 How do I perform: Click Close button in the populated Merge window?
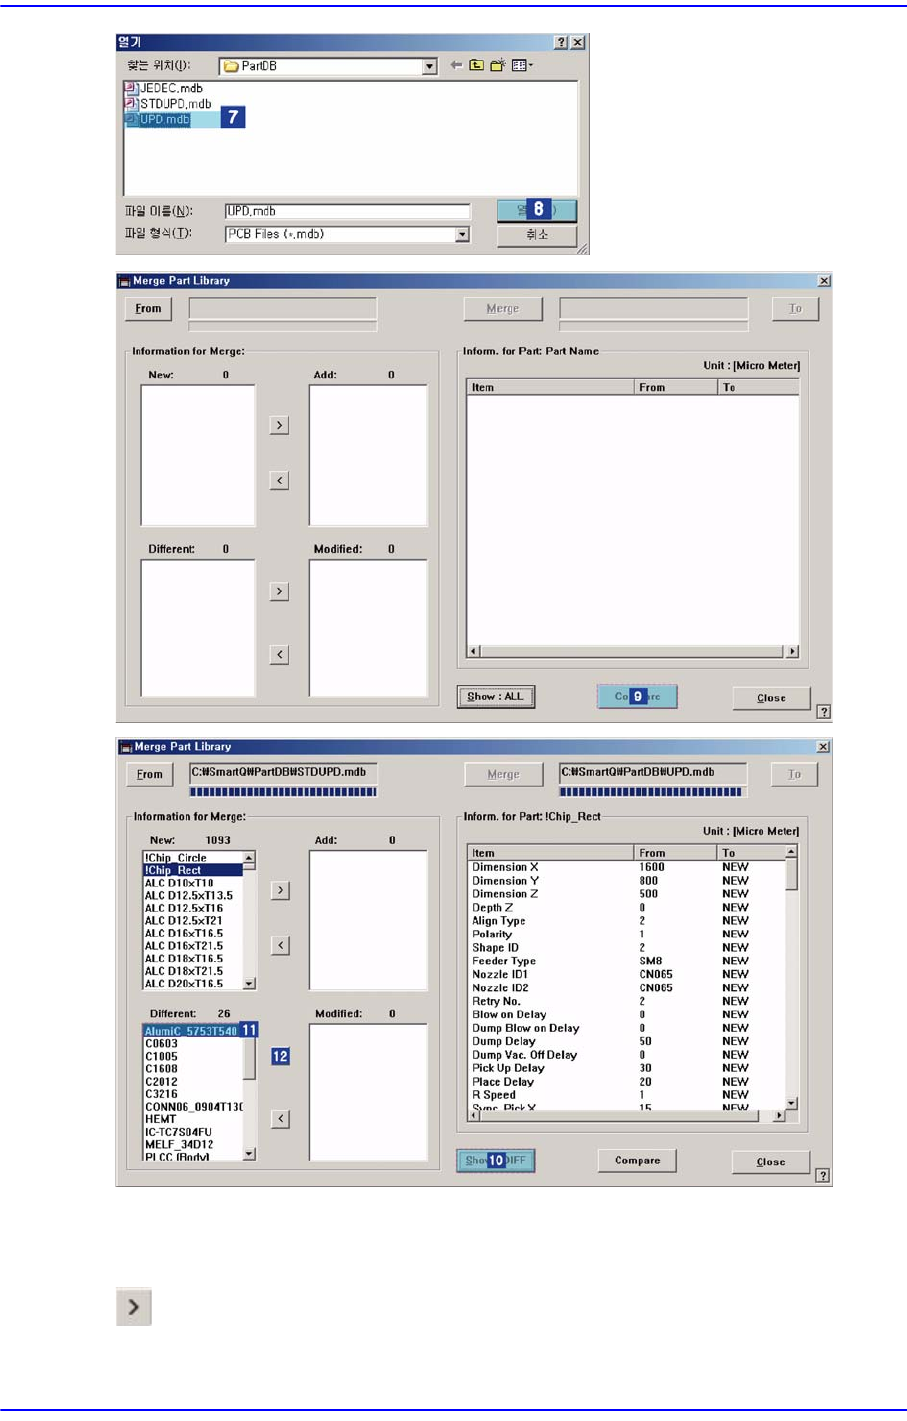coord(770,1162)
